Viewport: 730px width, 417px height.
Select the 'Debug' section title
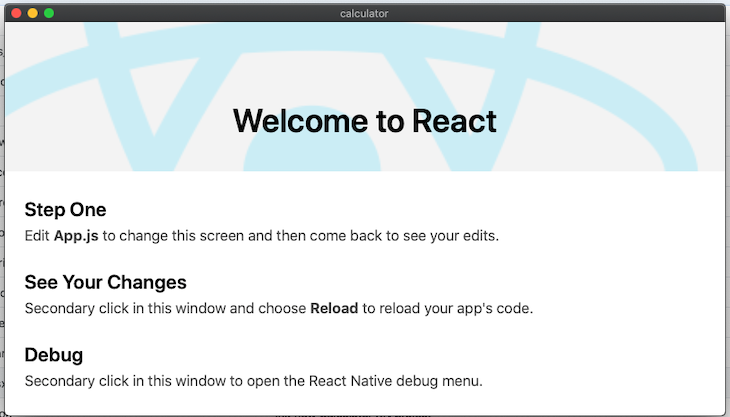coord(53,355)
